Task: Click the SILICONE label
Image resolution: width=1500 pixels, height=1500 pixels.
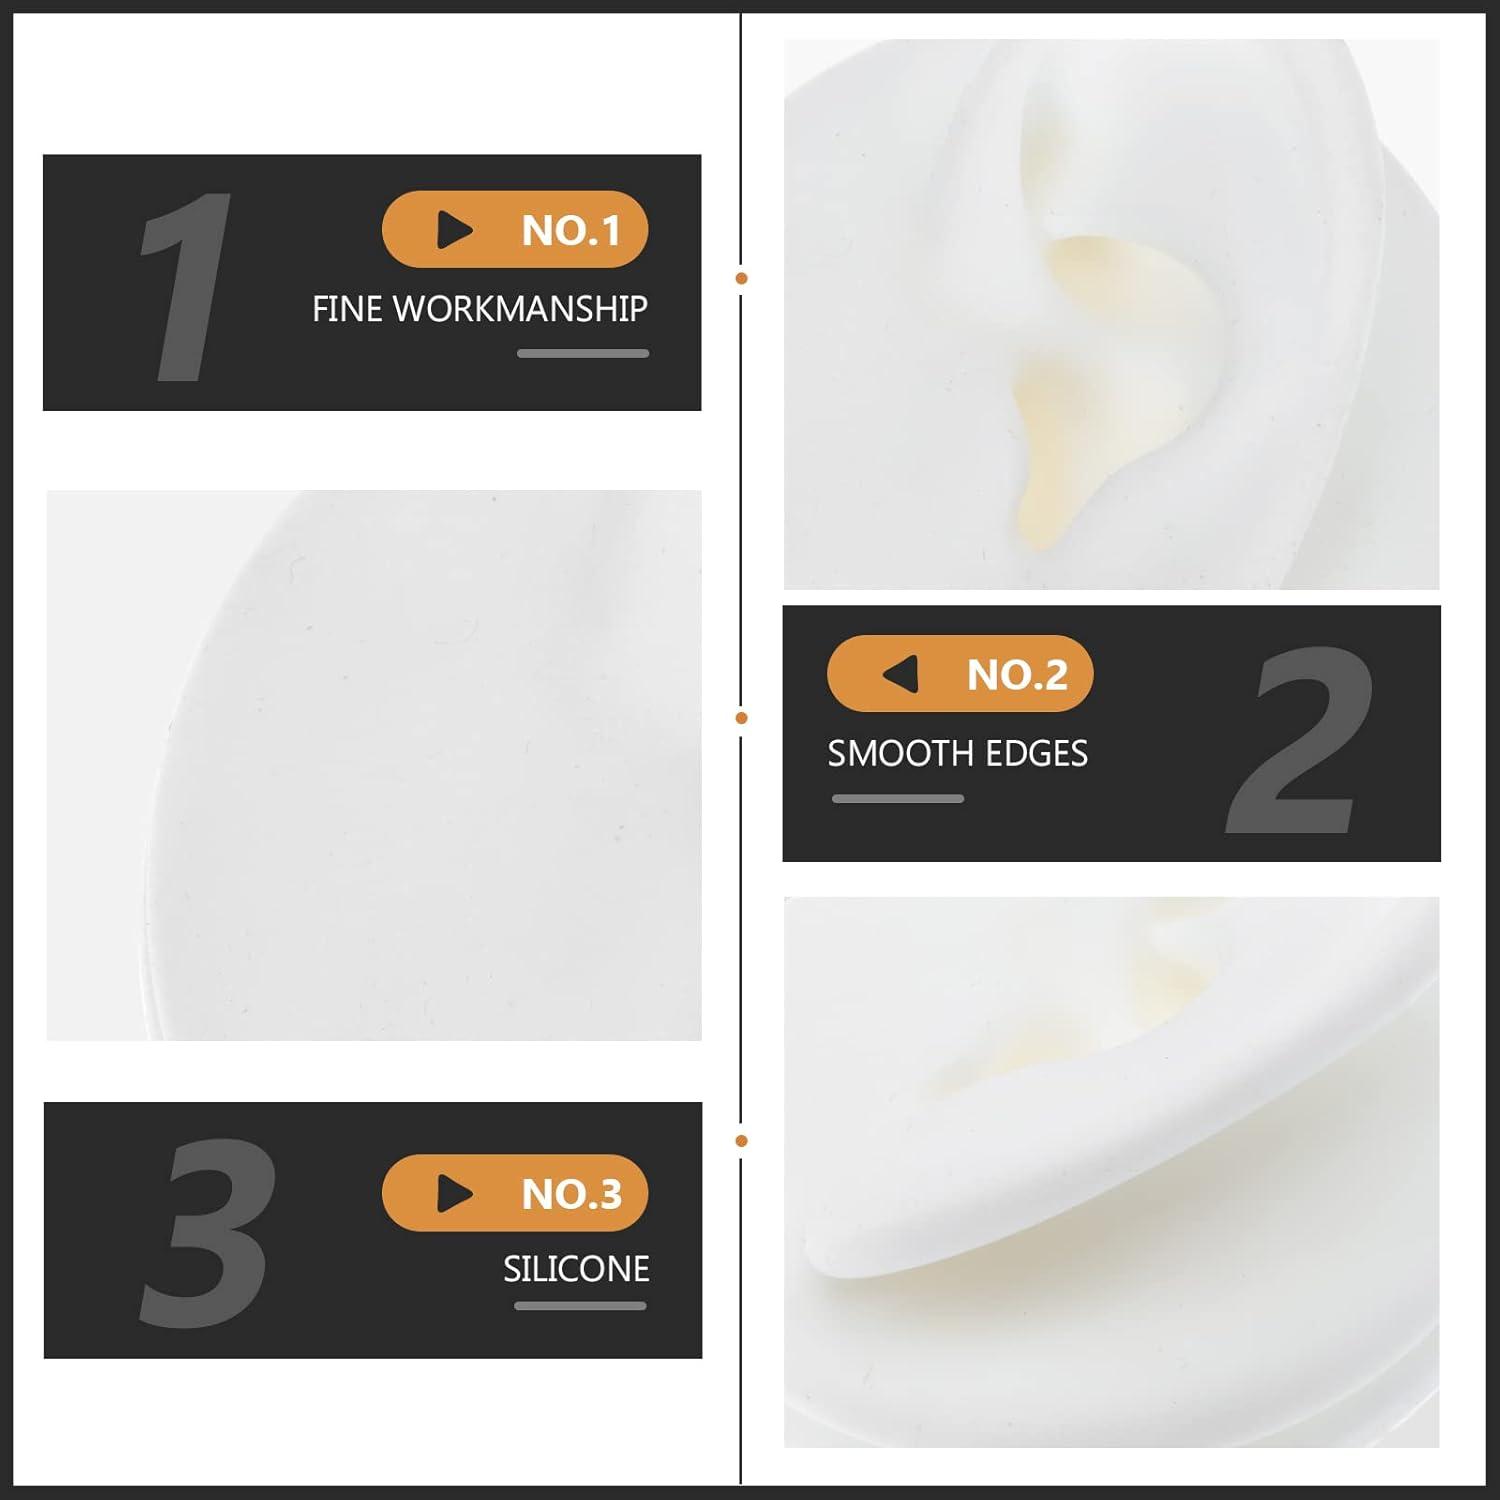Action: coord(576,1269)
